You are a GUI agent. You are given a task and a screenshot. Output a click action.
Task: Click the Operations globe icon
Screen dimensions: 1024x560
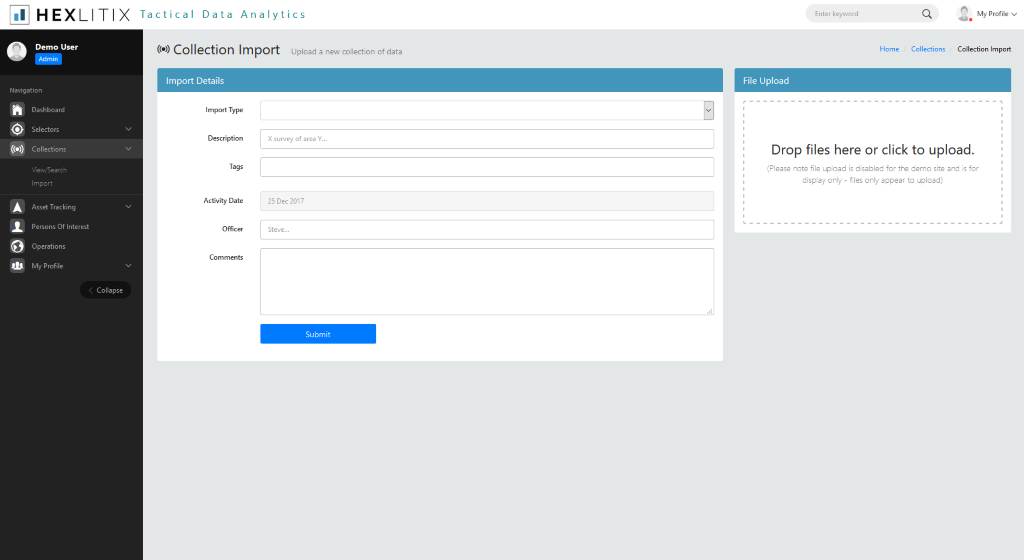coord(17,246)
